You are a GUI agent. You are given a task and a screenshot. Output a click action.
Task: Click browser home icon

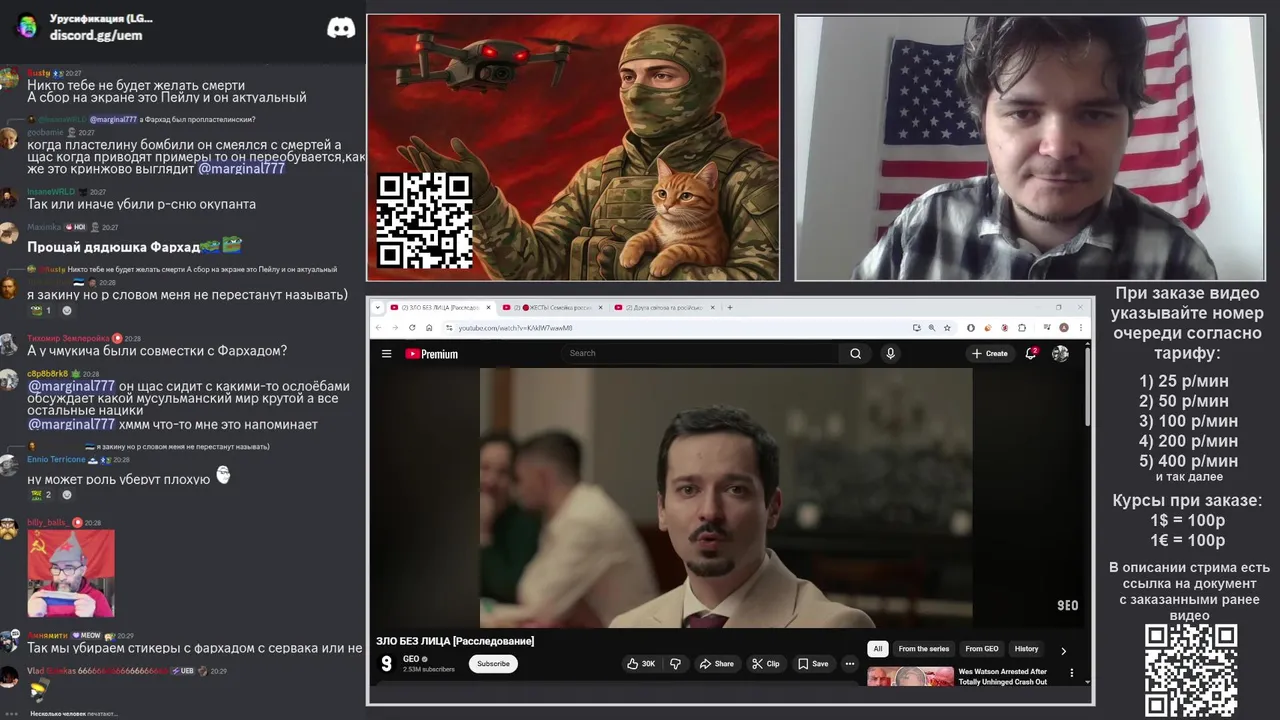[429, 327]
